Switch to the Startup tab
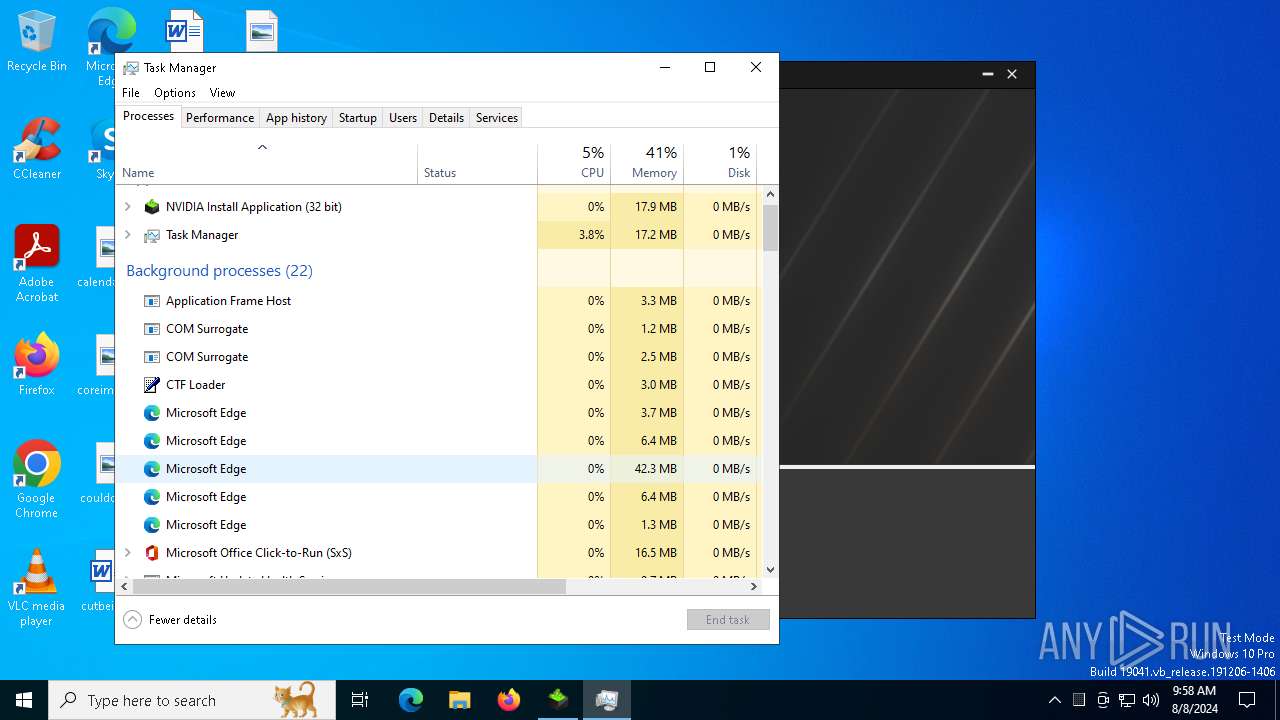The image size is (1280, 720). (x=357, y=118)
